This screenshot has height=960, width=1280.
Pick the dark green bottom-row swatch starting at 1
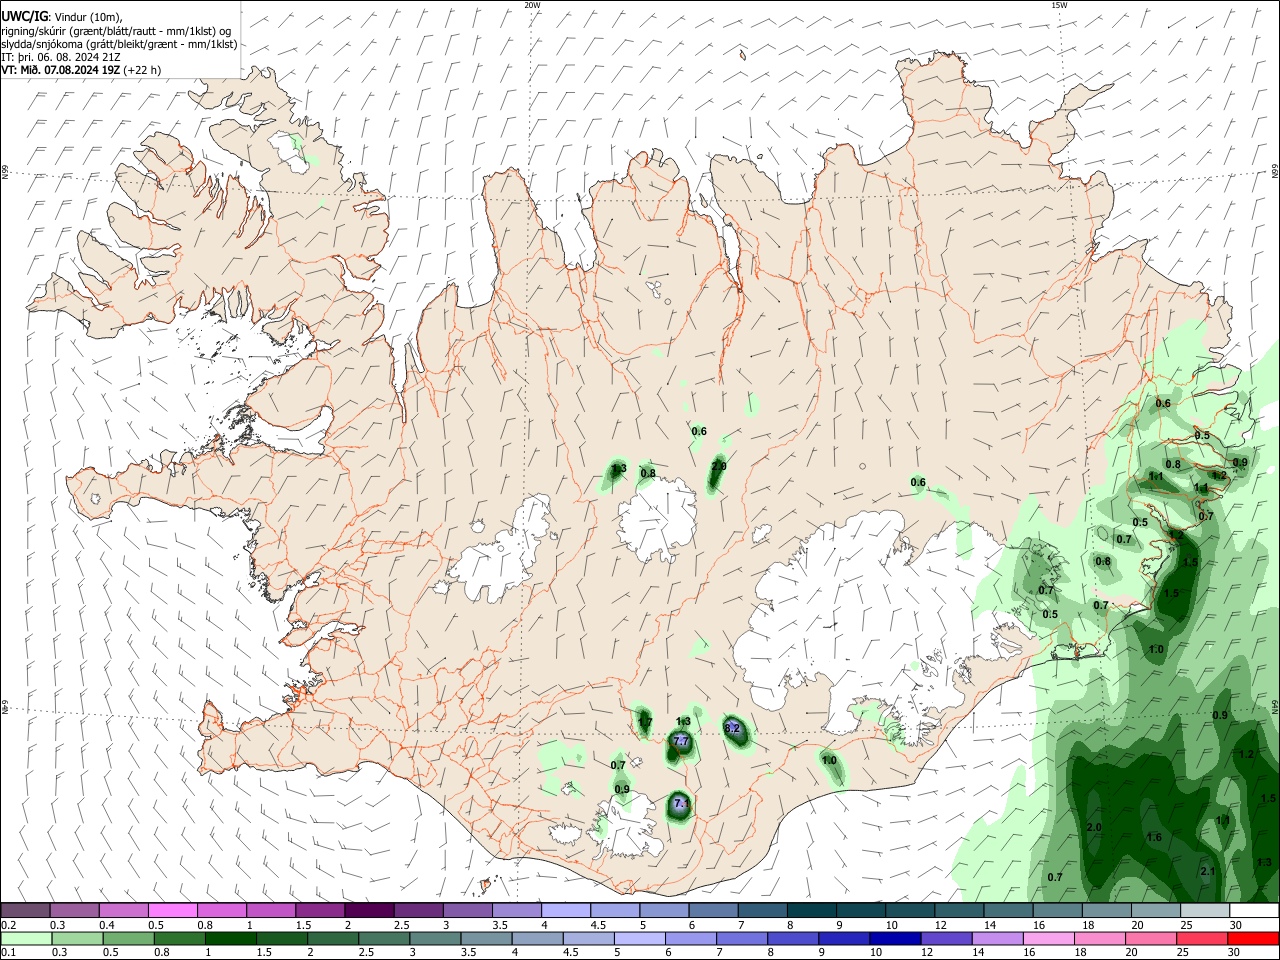(x=229, y=939)
